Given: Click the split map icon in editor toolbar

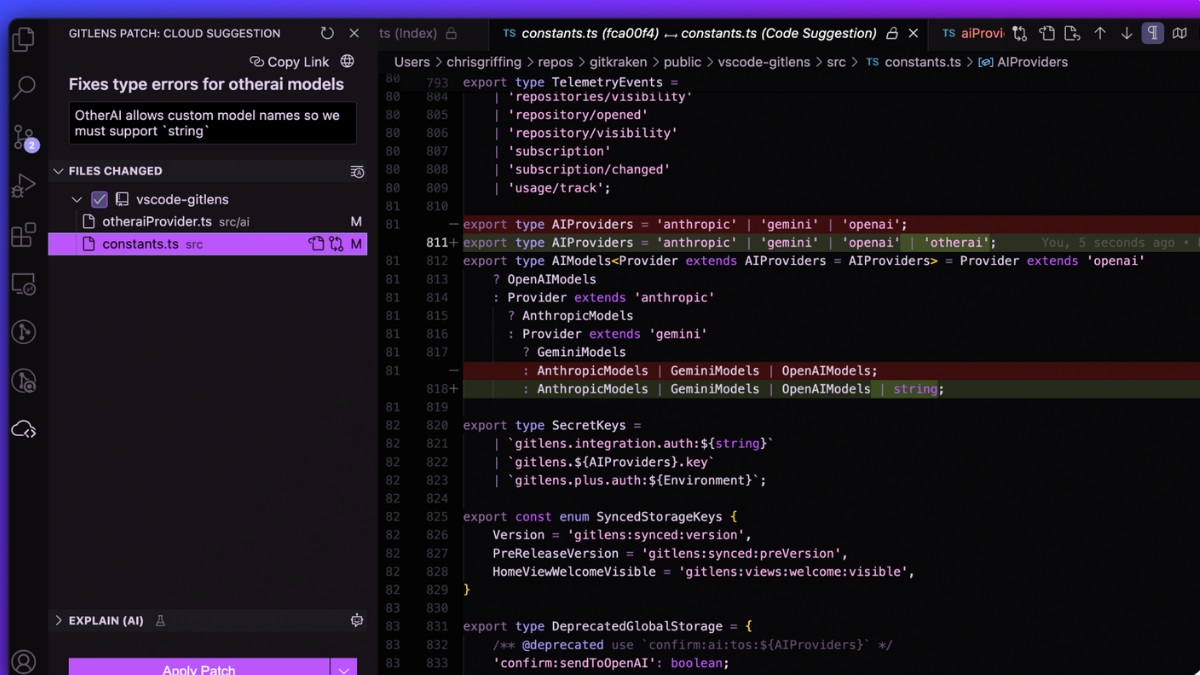Looking at the screenshot, I should coord(1180,33).
